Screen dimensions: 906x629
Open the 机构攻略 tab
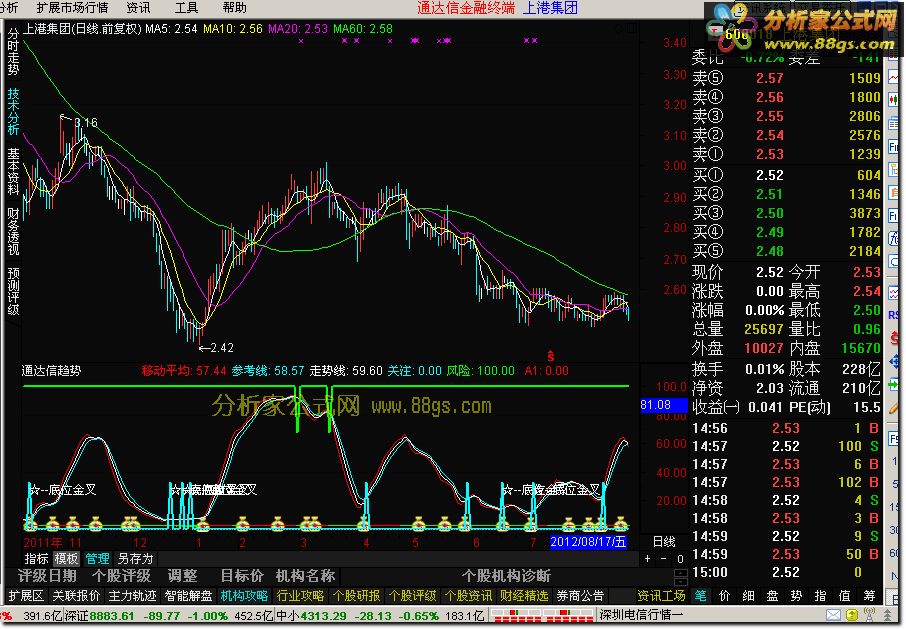coord(244,595)
